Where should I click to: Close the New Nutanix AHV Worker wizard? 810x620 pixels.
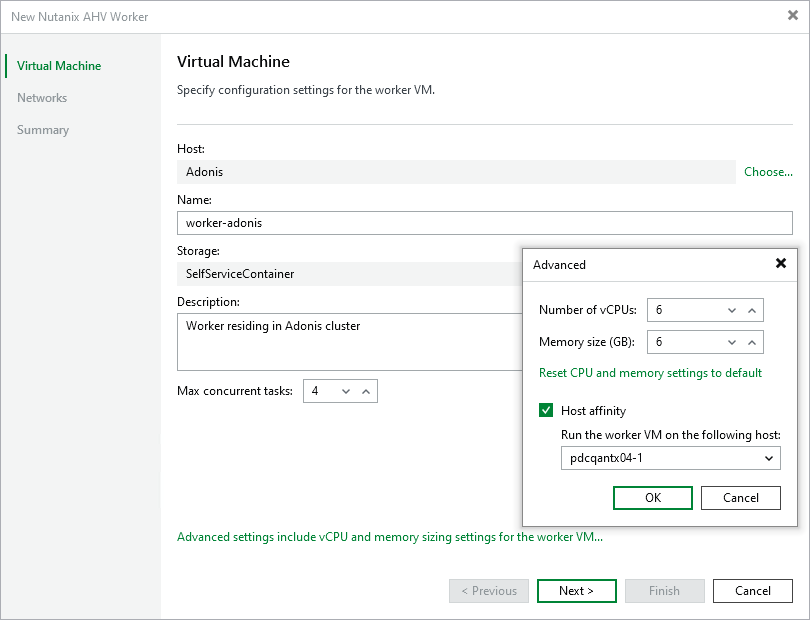(792, 16)
